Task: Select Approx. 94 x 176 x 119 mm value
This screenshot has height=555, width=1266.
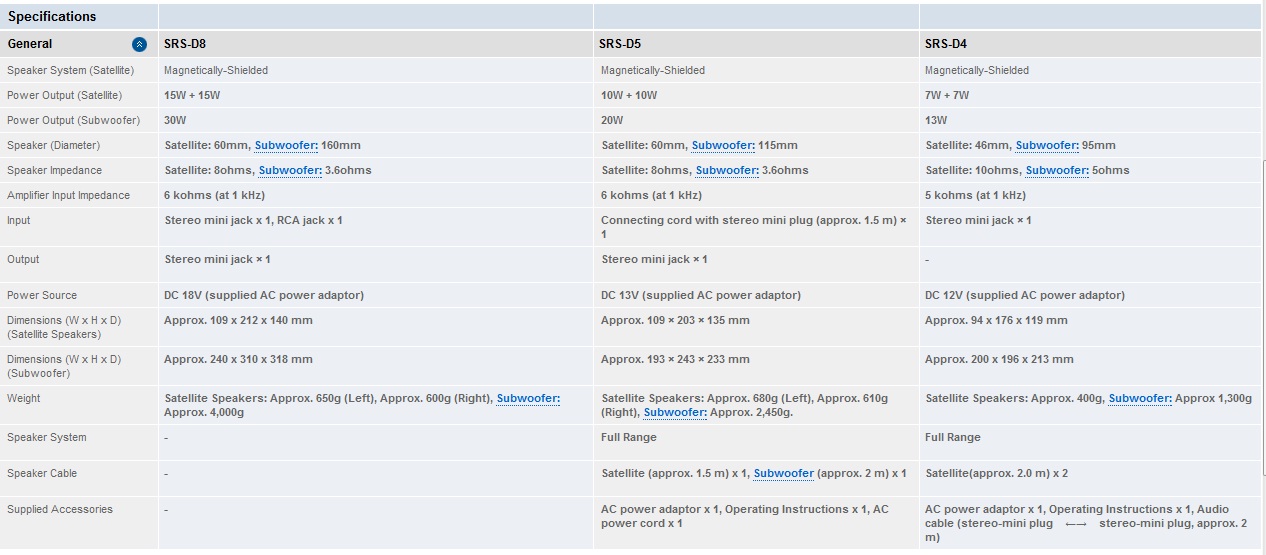Action: (x=996, y=320)
